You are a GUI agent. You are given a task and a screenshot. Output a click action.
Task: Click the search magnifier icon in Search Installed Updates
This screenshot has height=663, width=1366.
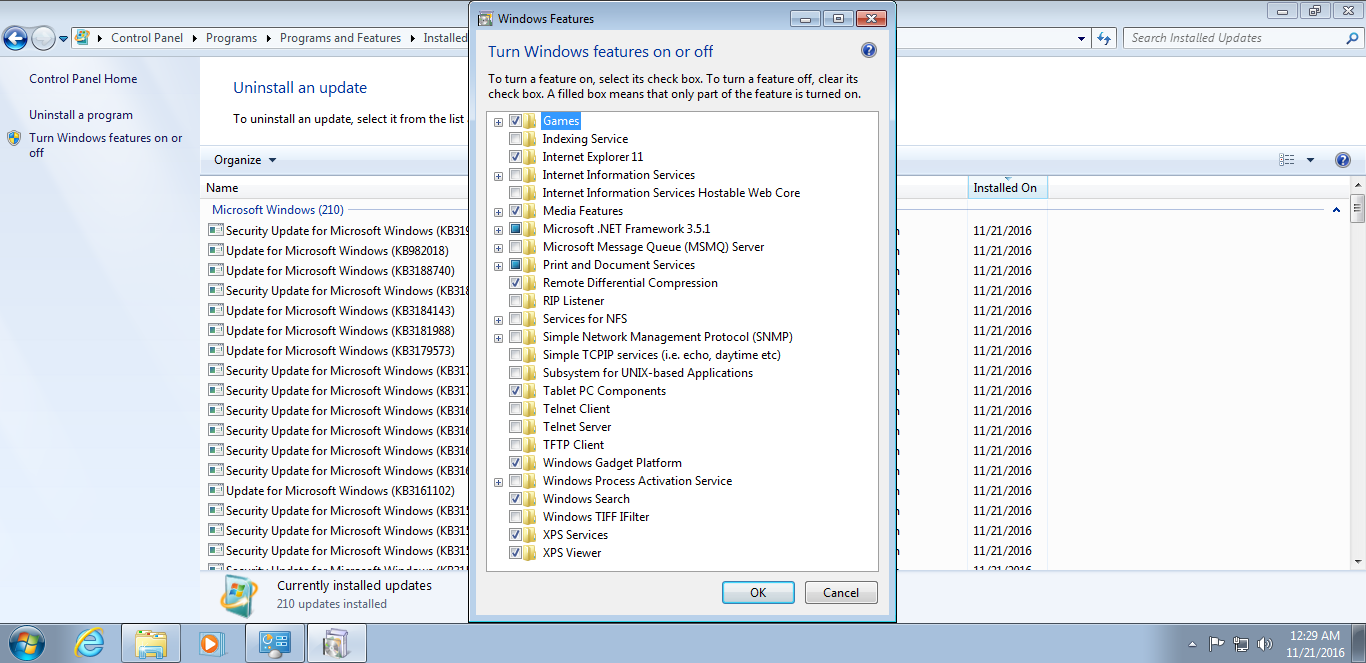coord(1351,38)
